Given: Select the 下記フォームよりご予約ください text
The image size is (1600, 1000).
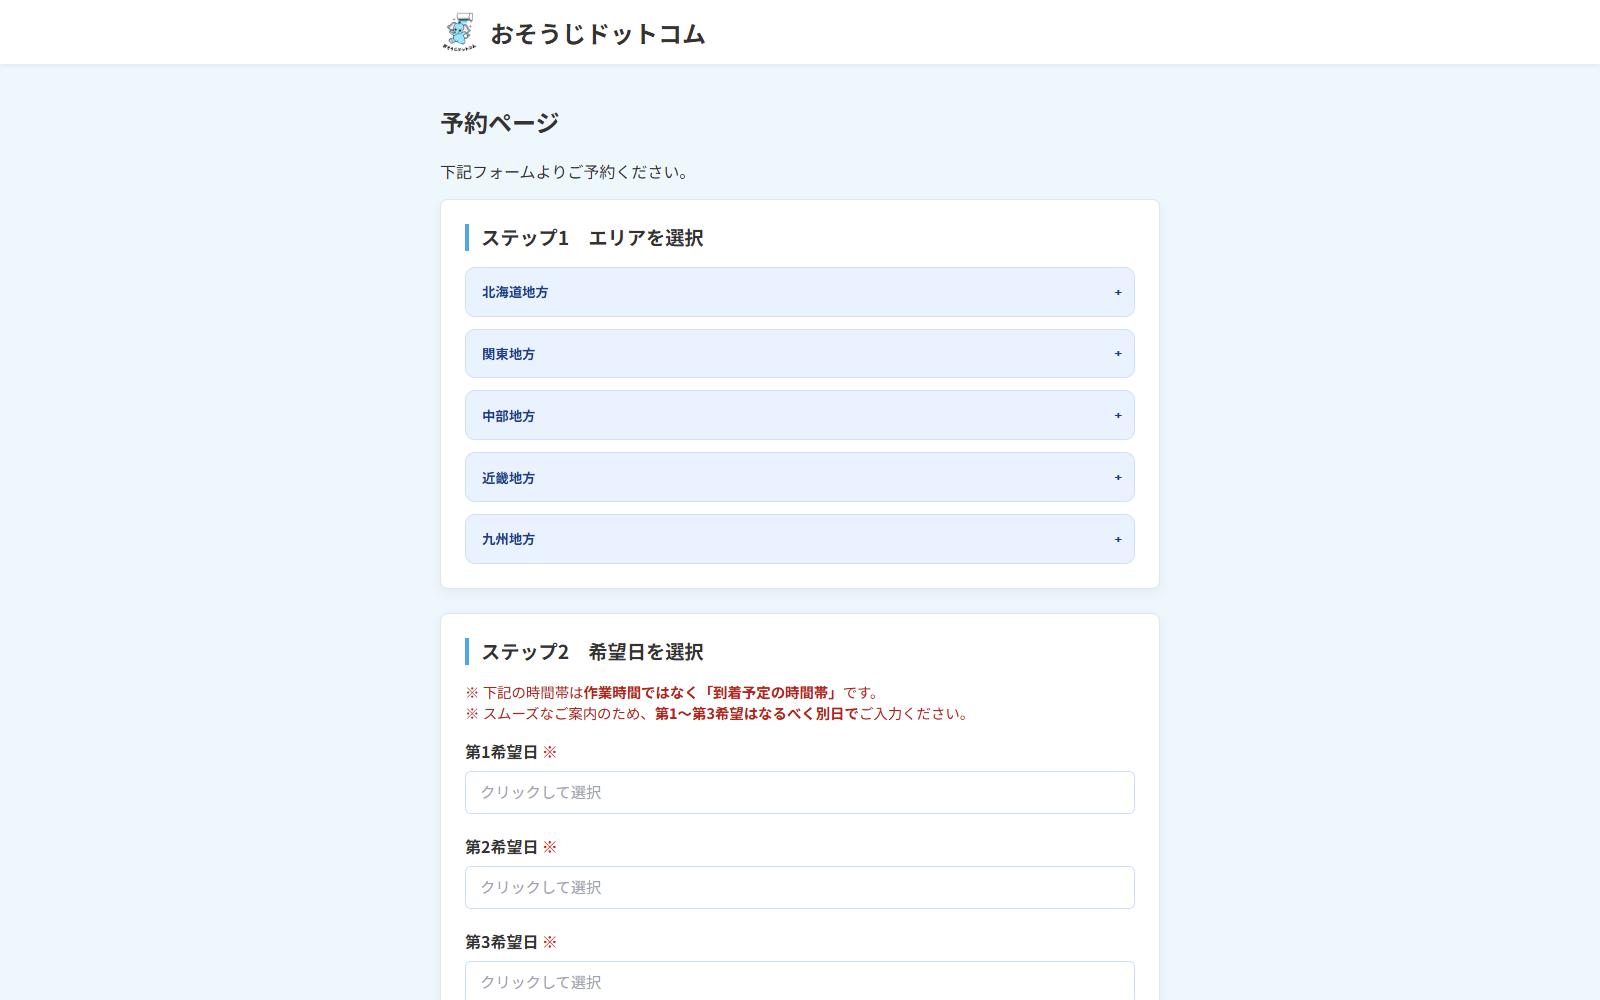Looking at the screenshot, I should (x=565, y=172).
